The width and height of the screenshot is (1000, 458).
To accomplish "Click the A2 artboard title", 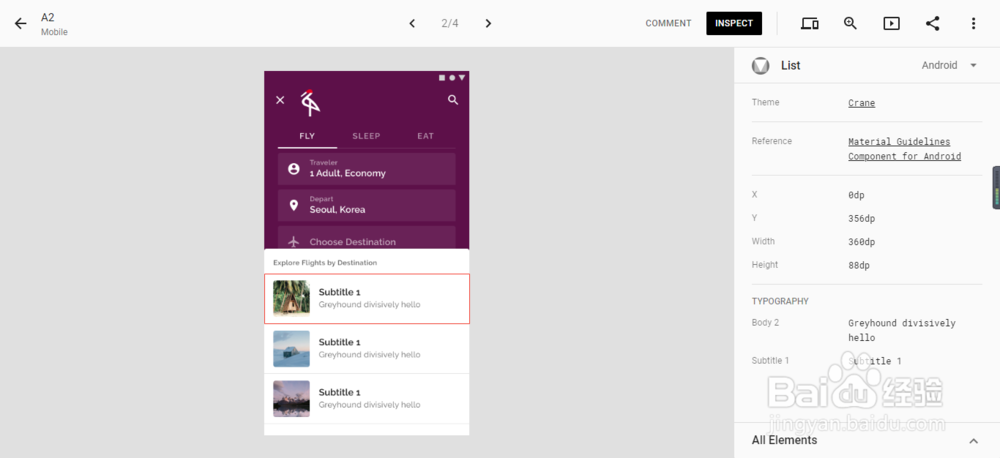I will [48, 17].
